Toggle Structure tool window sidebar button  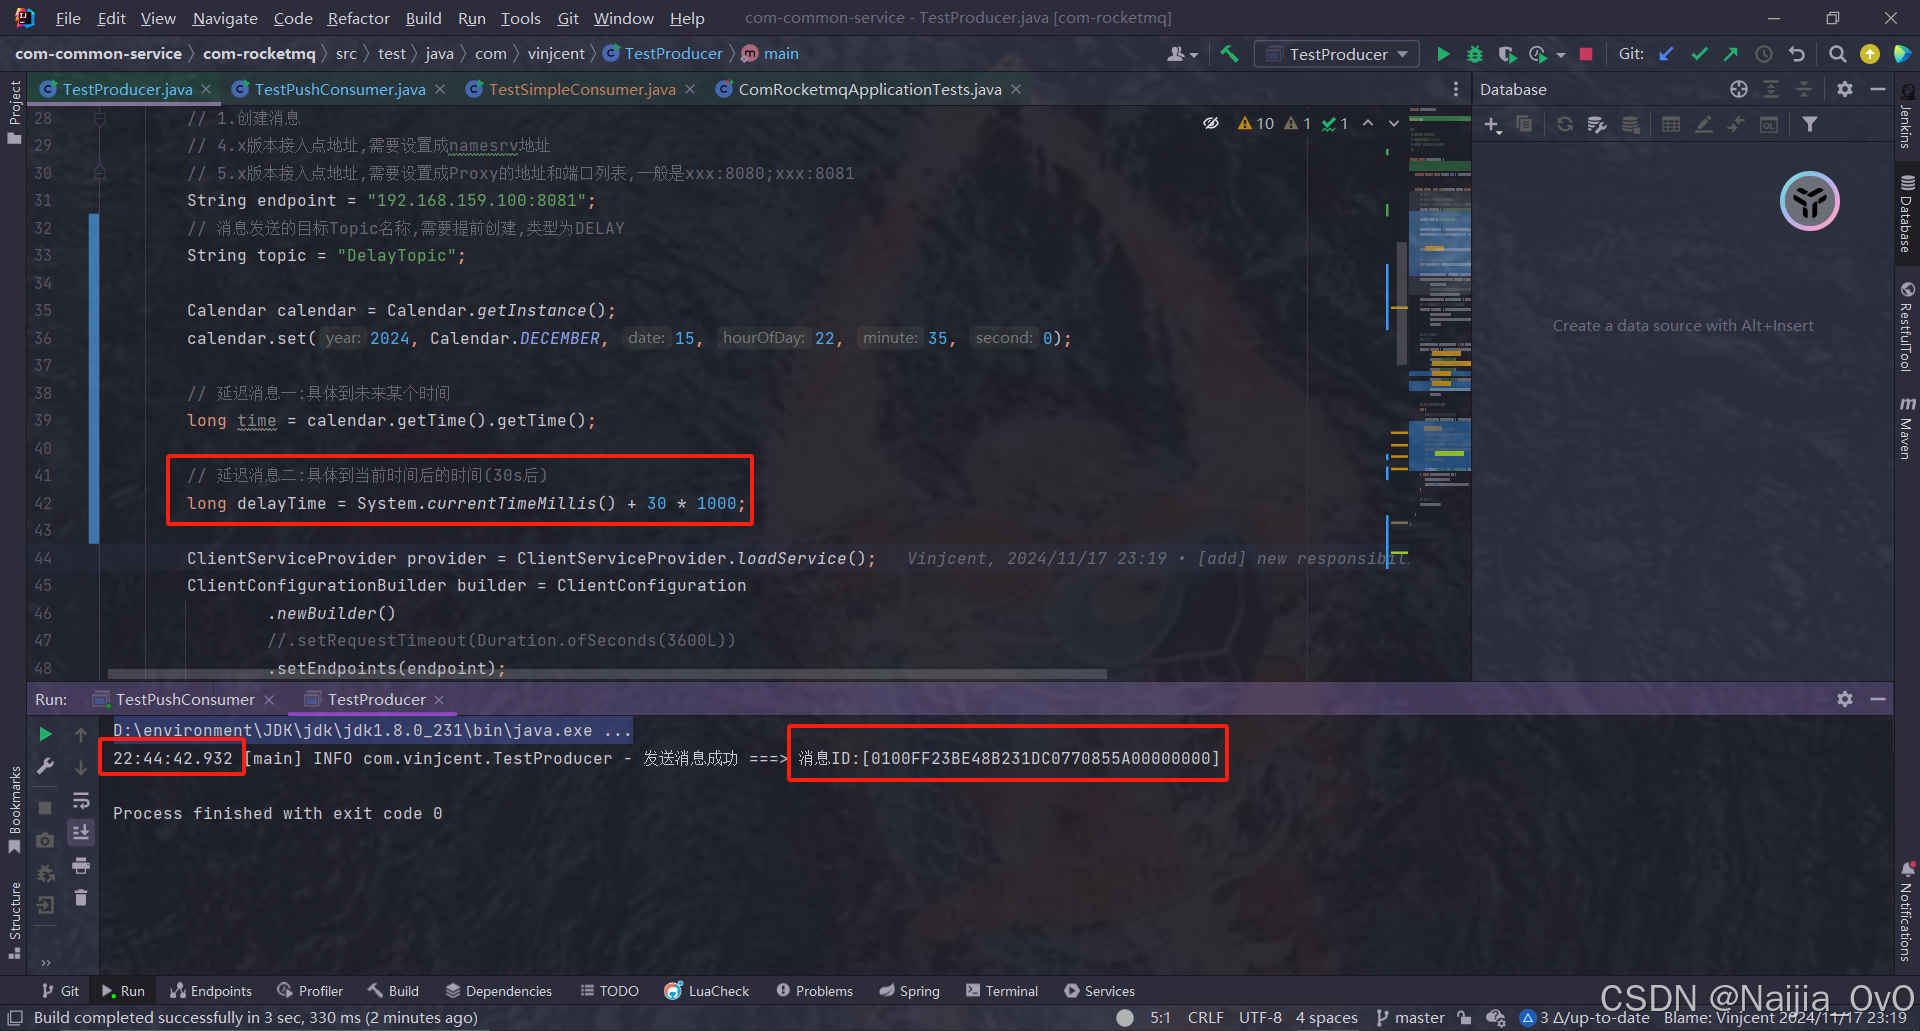[x=14, y=919]
